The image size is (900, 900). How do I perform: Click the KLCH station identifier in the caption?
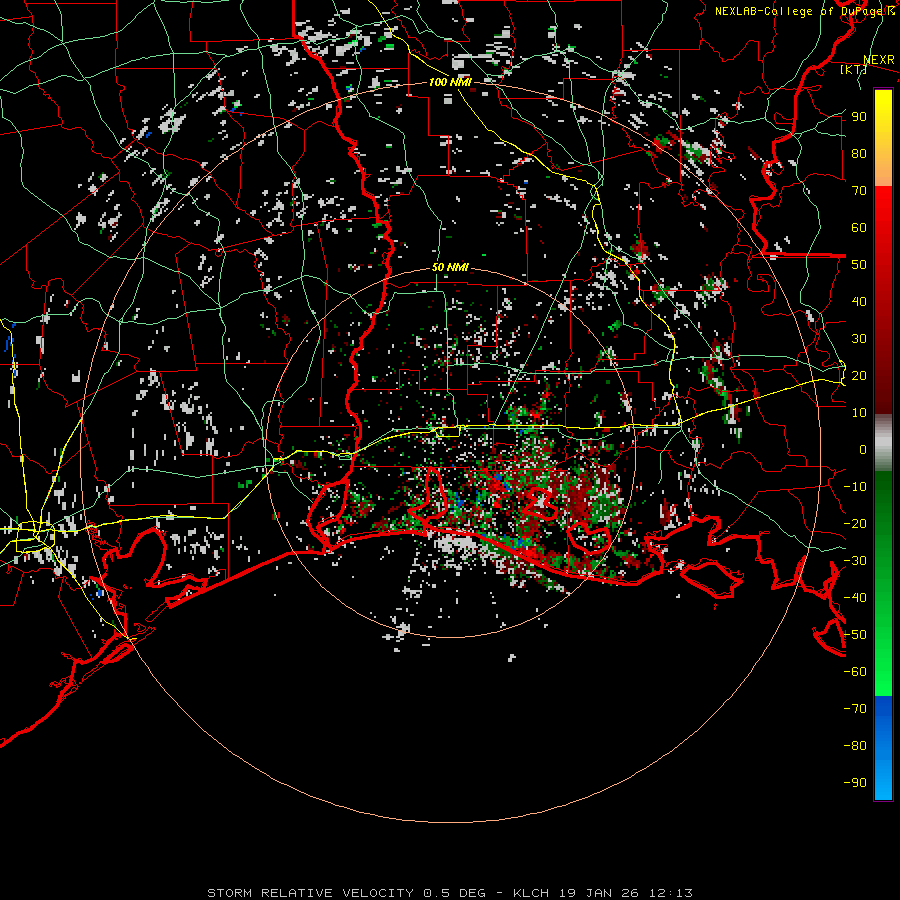pyautogui.click(x=531, y=893)
